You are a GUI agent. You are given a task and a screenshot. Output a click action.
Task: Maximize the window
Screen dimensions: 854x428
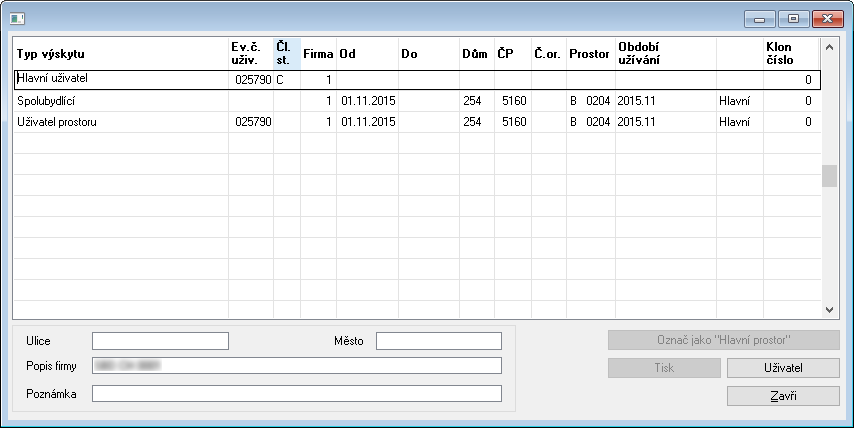click(x=794, y=19)
